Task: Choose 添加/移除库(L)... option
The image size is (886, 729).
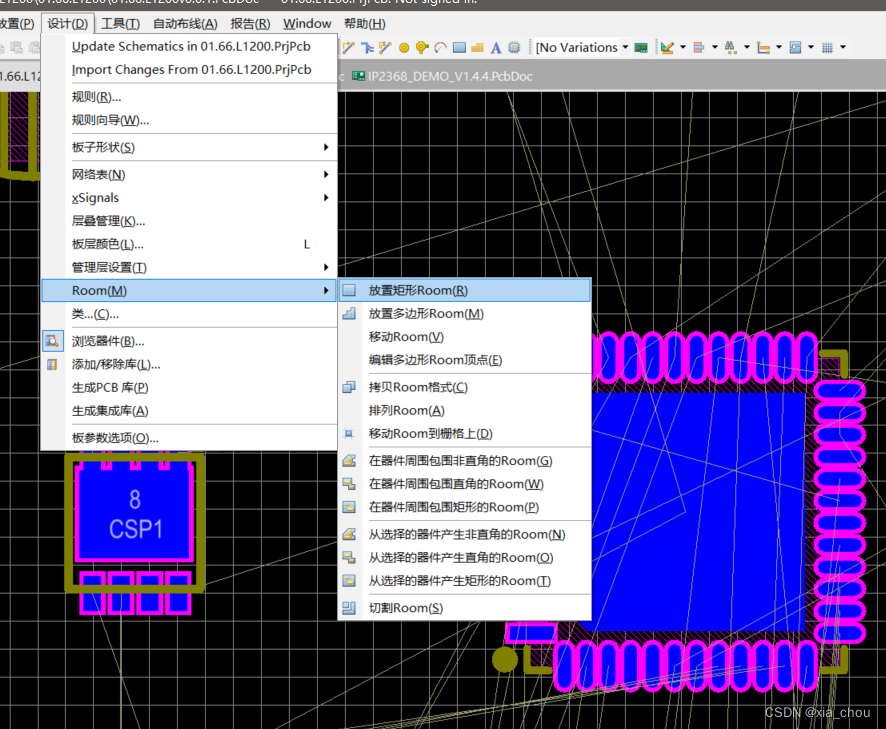Action: point(189,364)
